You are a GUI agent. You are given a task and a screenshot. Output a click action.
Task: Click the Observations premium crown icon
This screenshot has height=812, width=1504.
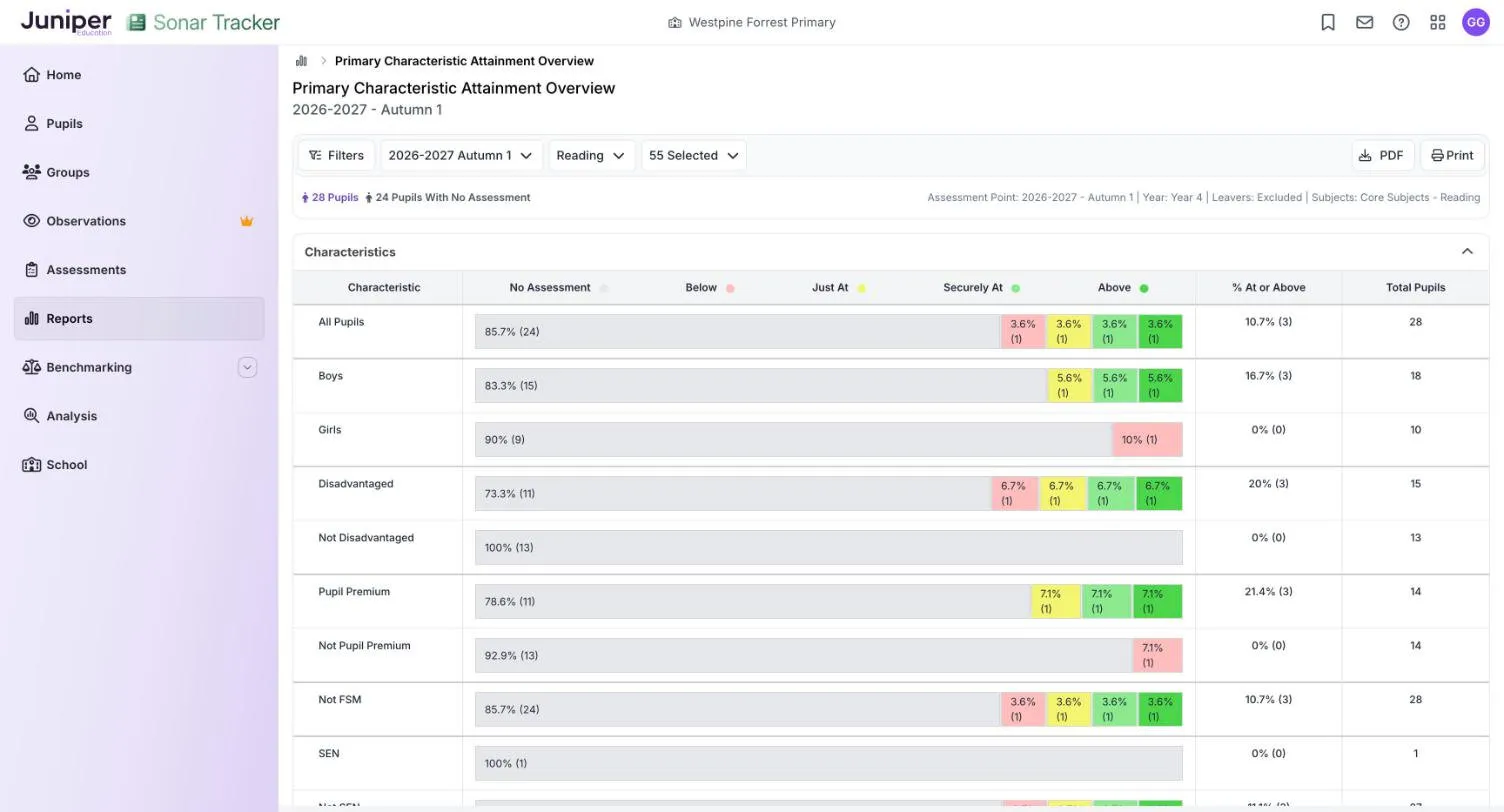(x=246, y=221)
